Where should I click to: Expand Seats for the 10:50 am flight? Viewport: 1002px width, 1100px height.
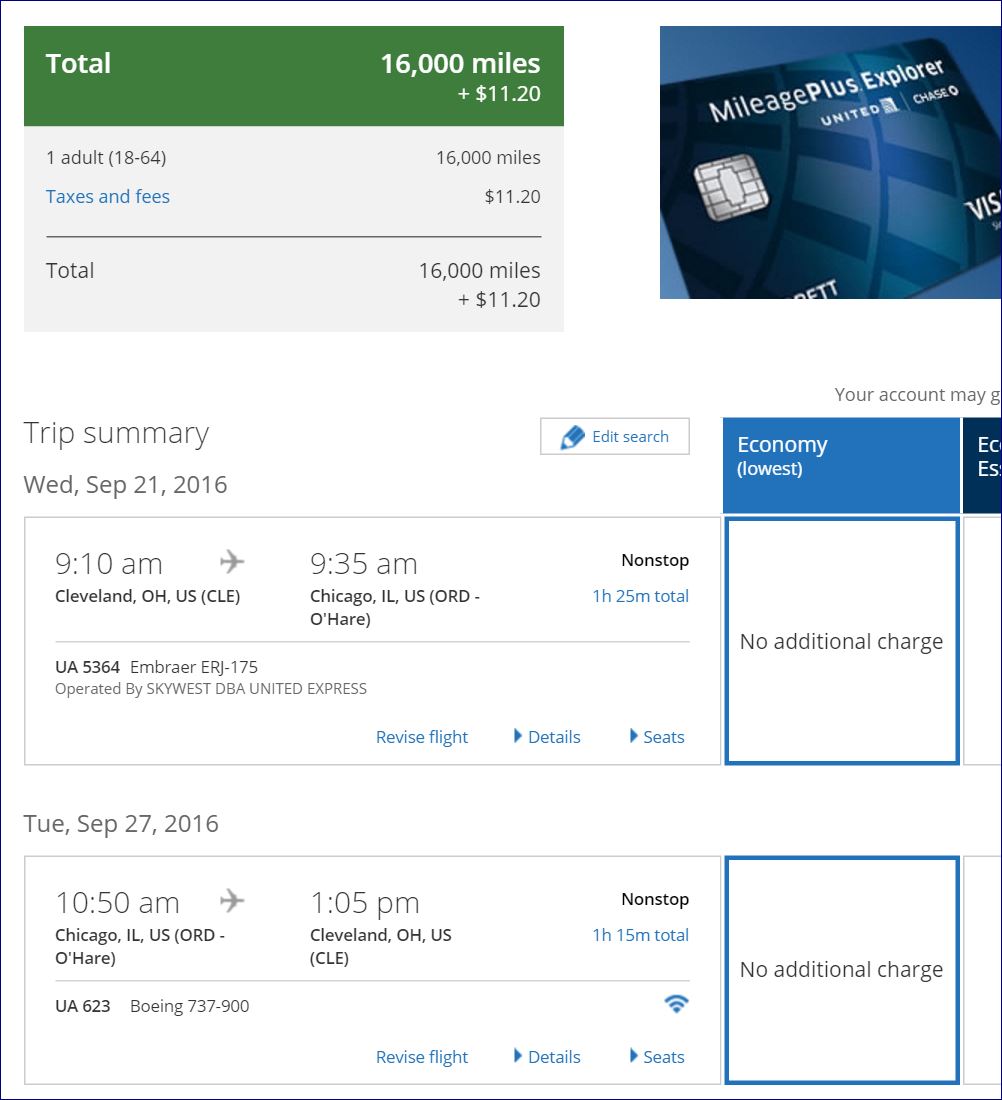[x=657, y=1057]
